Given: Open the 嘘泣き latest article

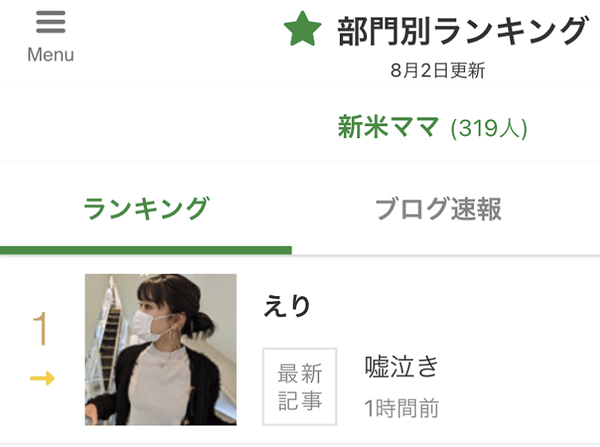Looking at the screenshot, I should point(403,367).
